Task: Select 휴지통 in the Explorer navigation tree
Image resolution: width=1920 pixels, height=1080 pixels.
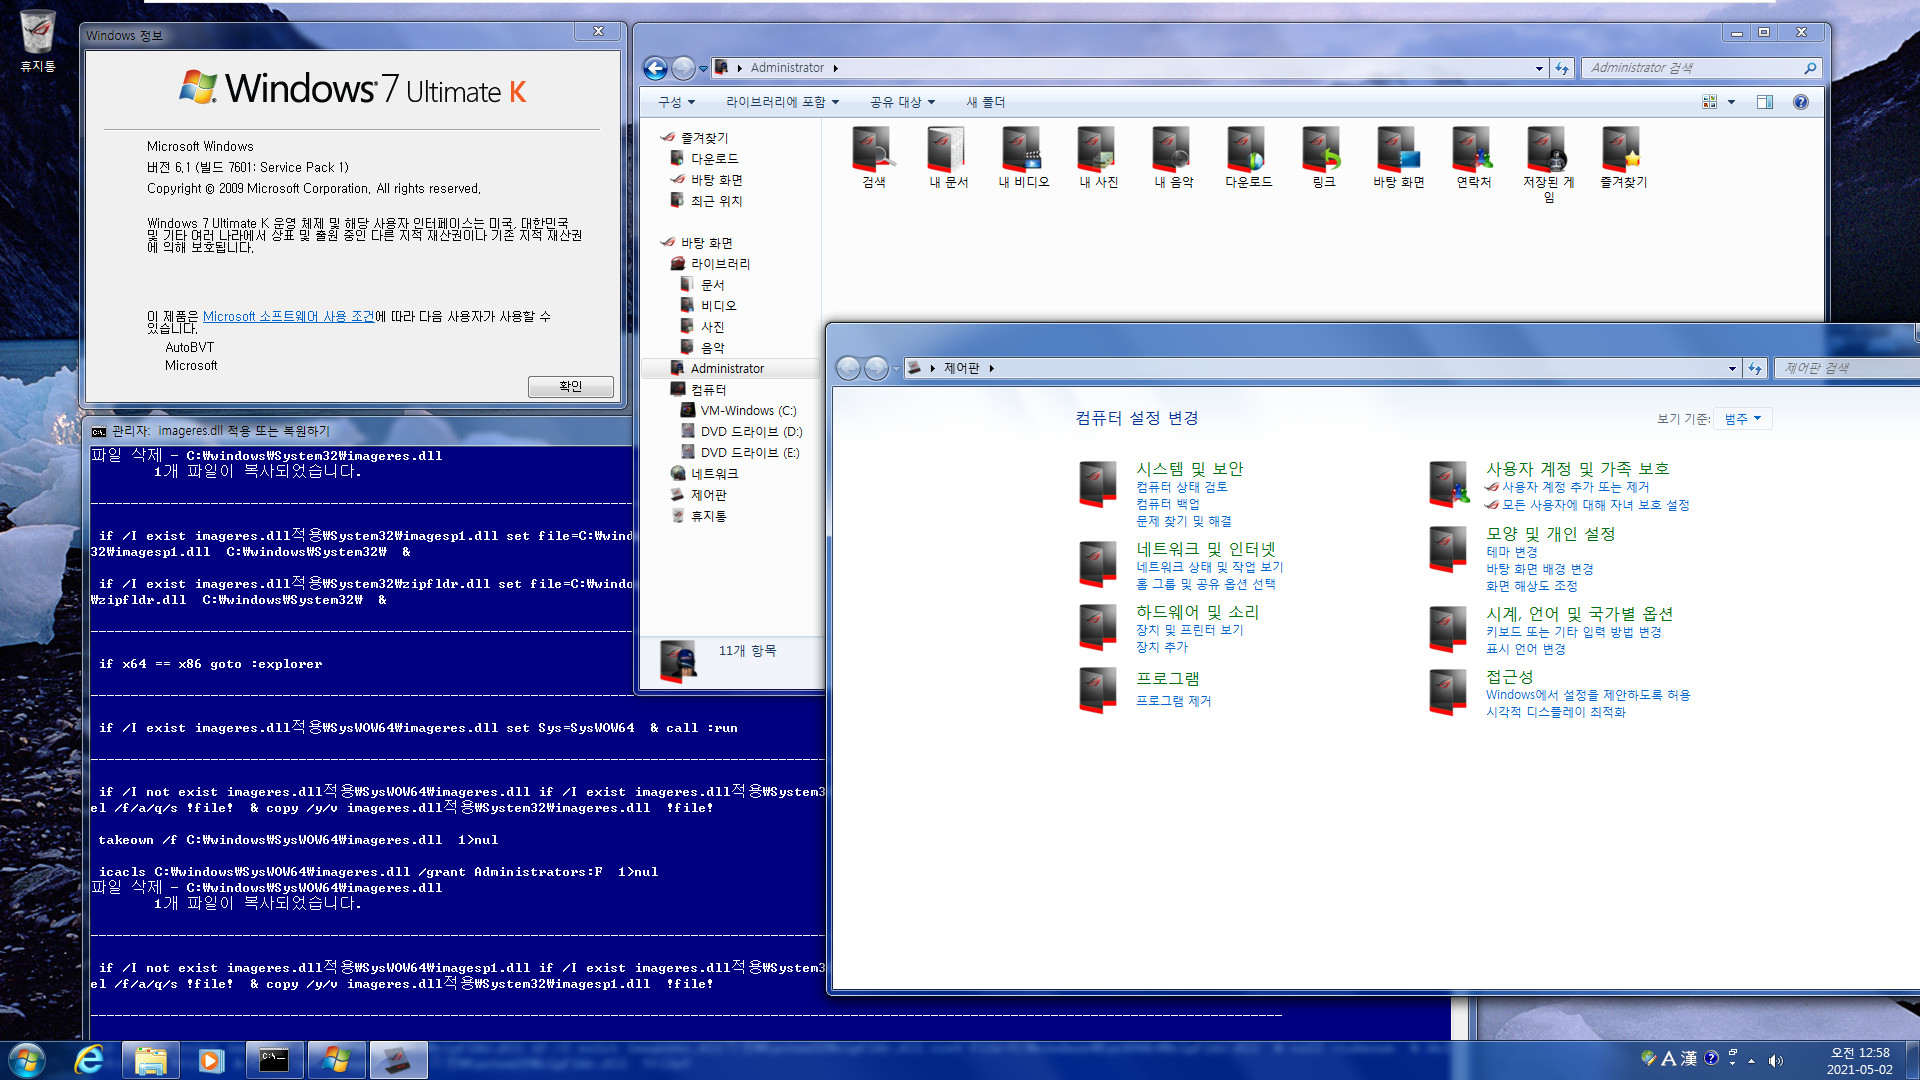Action: [708, 516]
